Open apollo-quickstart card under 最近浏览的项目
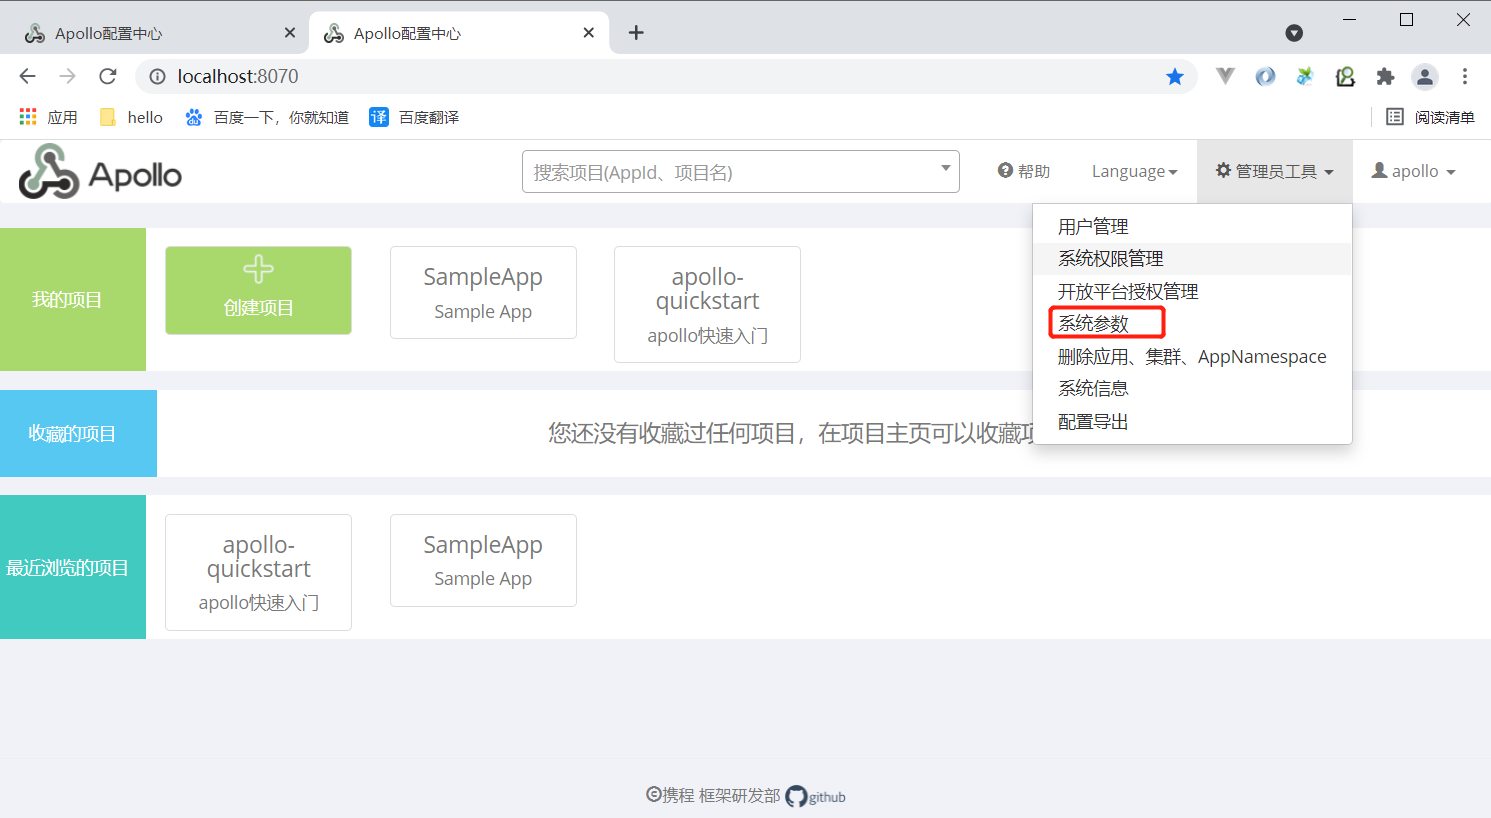 [258, 572]
